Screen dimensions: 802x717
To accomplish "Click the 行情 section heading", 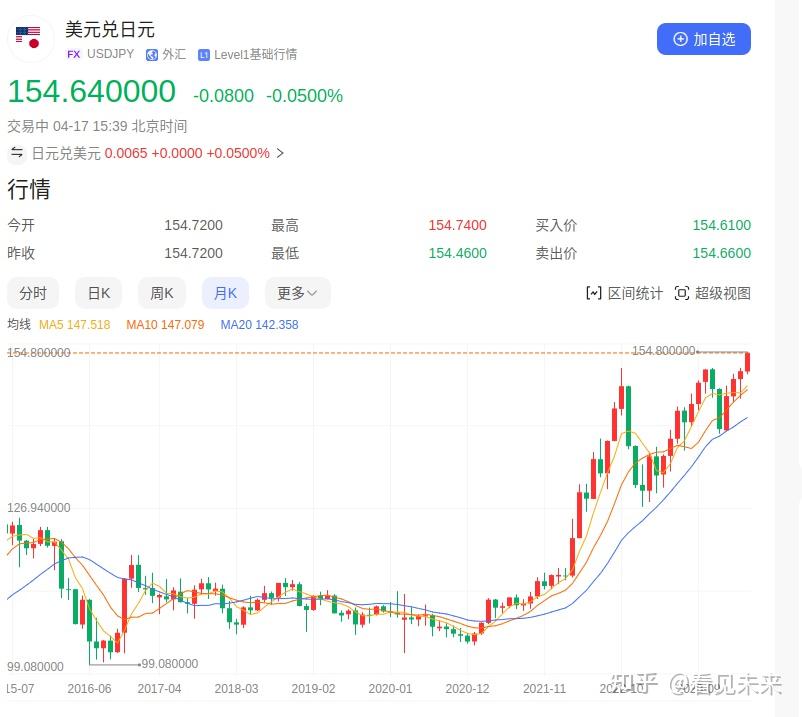I will 29,189.
